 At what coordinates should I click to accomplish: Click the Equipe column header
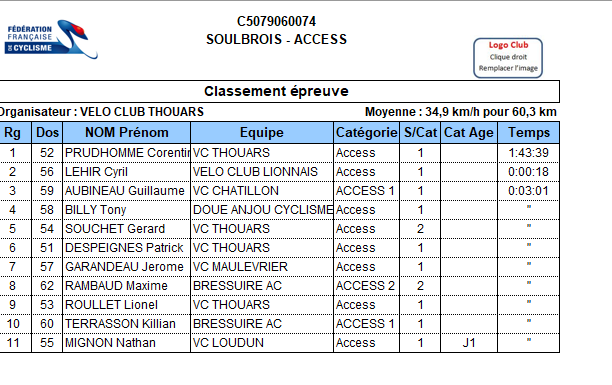tap(262, 132)
